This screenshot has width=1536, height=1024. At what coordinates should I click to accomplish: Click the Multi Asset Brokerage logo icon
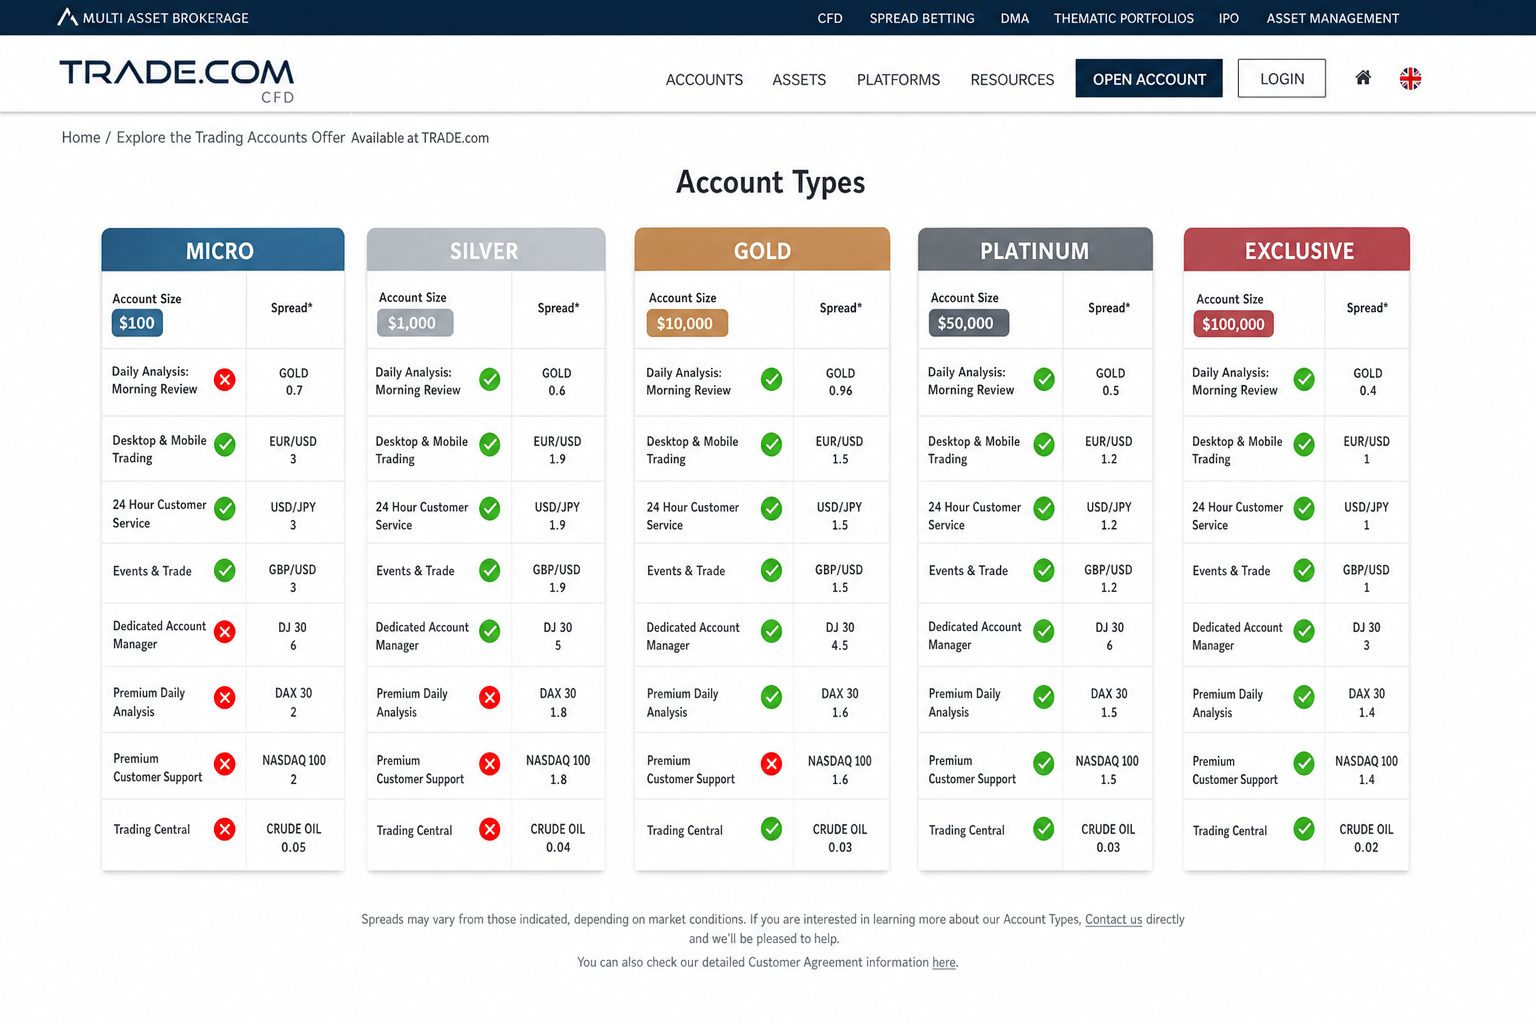[67, 17]
